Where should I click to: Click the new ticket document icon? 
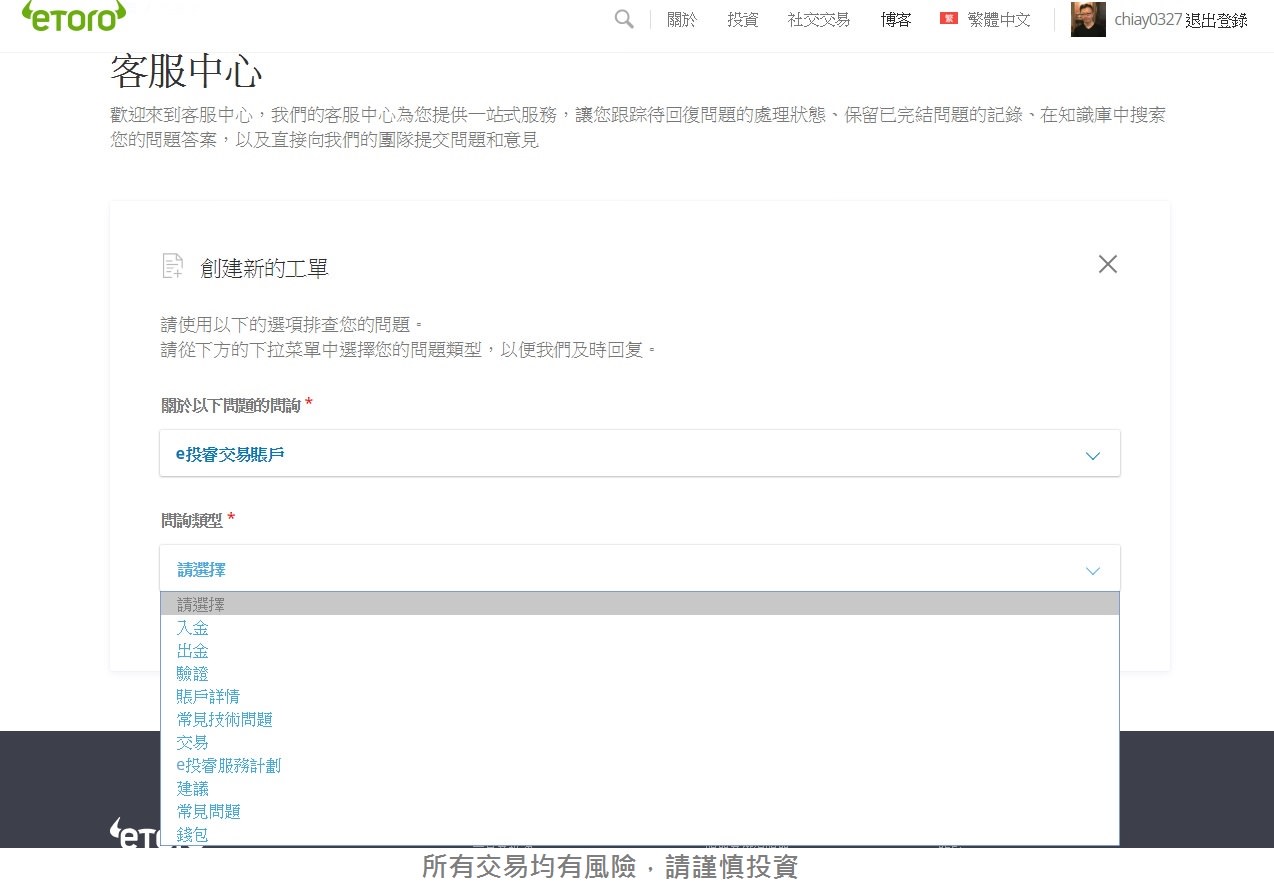173,266
